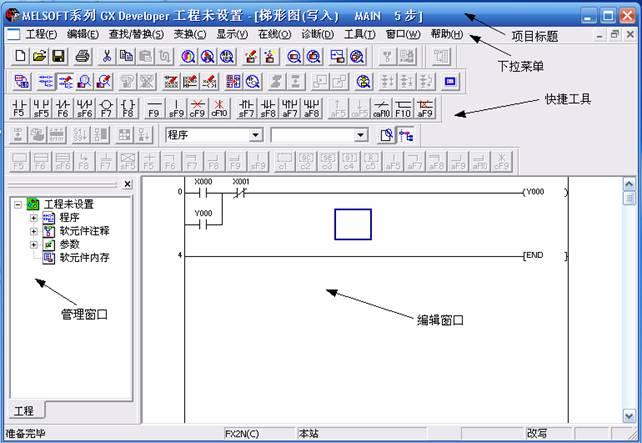Open the 工程(F) menu

click(41, 34)
